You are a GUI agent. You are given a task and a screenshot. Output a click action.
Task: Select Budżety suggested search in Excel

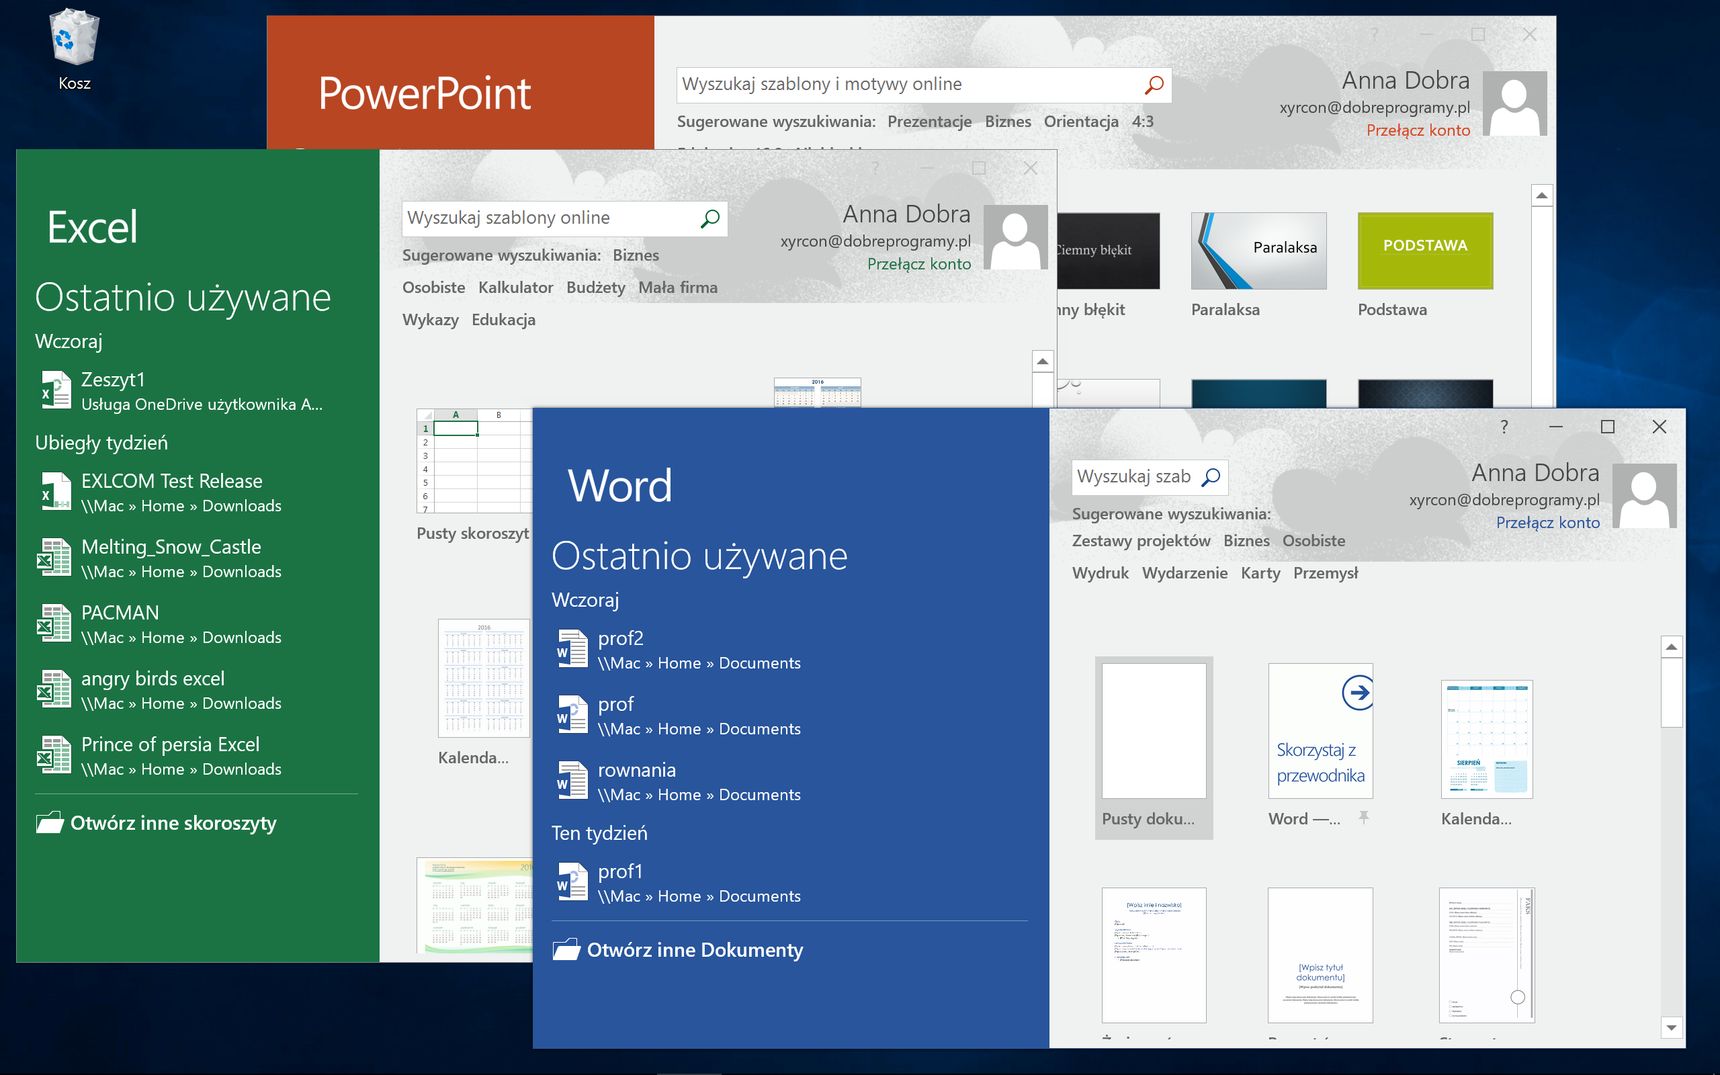click(596, 287)
